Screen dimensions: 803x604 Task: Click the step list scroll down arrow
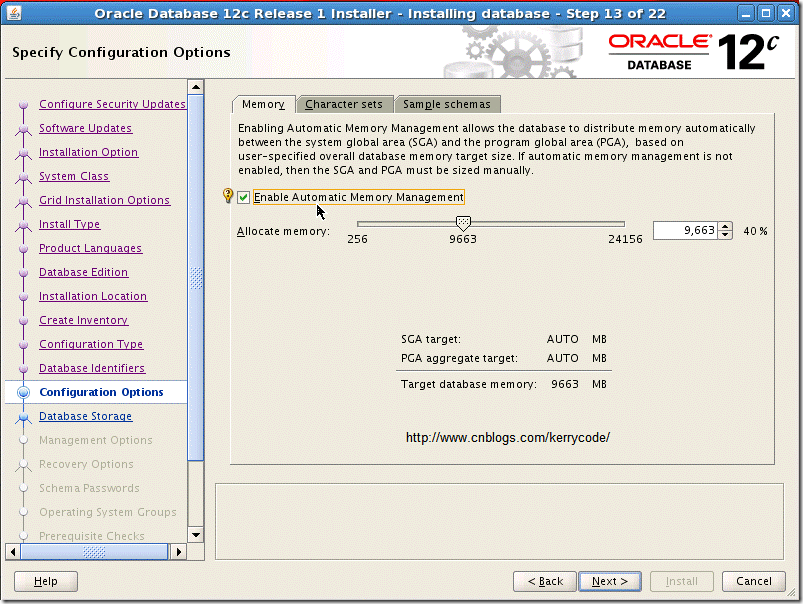click(196, 535)
